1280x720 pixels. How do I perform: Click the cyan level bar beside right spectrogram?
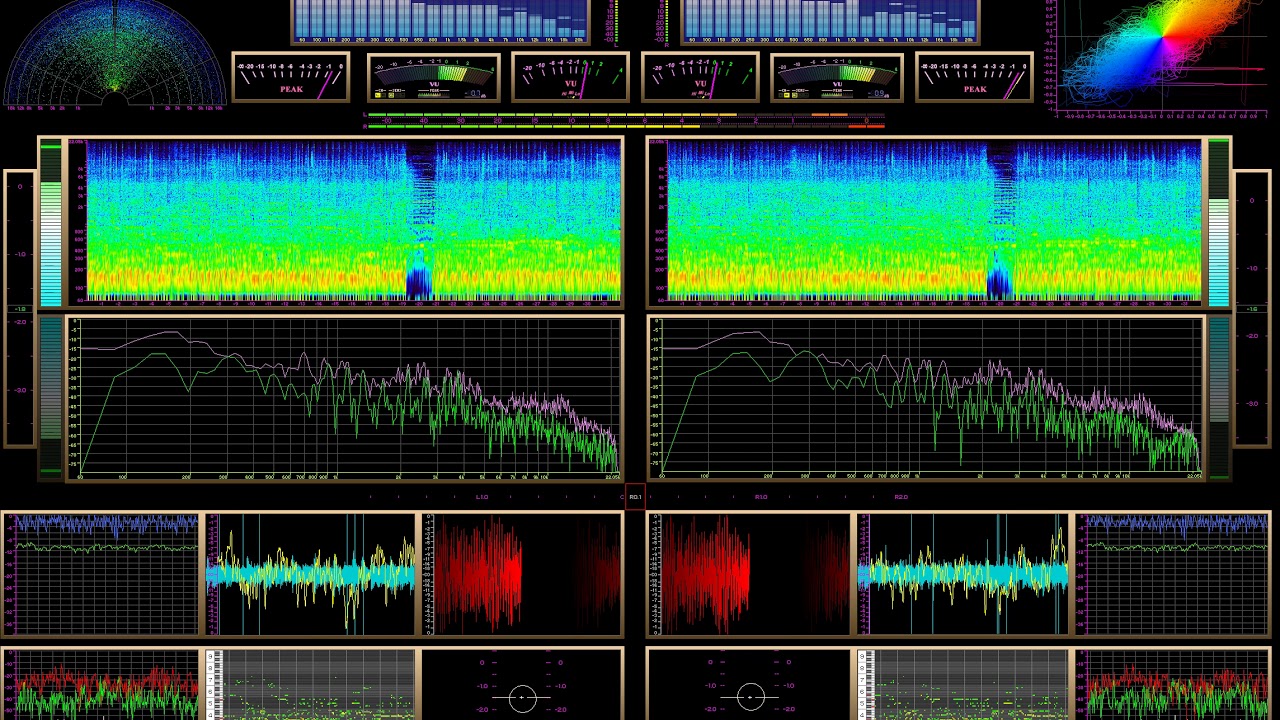[x=1219, y=224]
